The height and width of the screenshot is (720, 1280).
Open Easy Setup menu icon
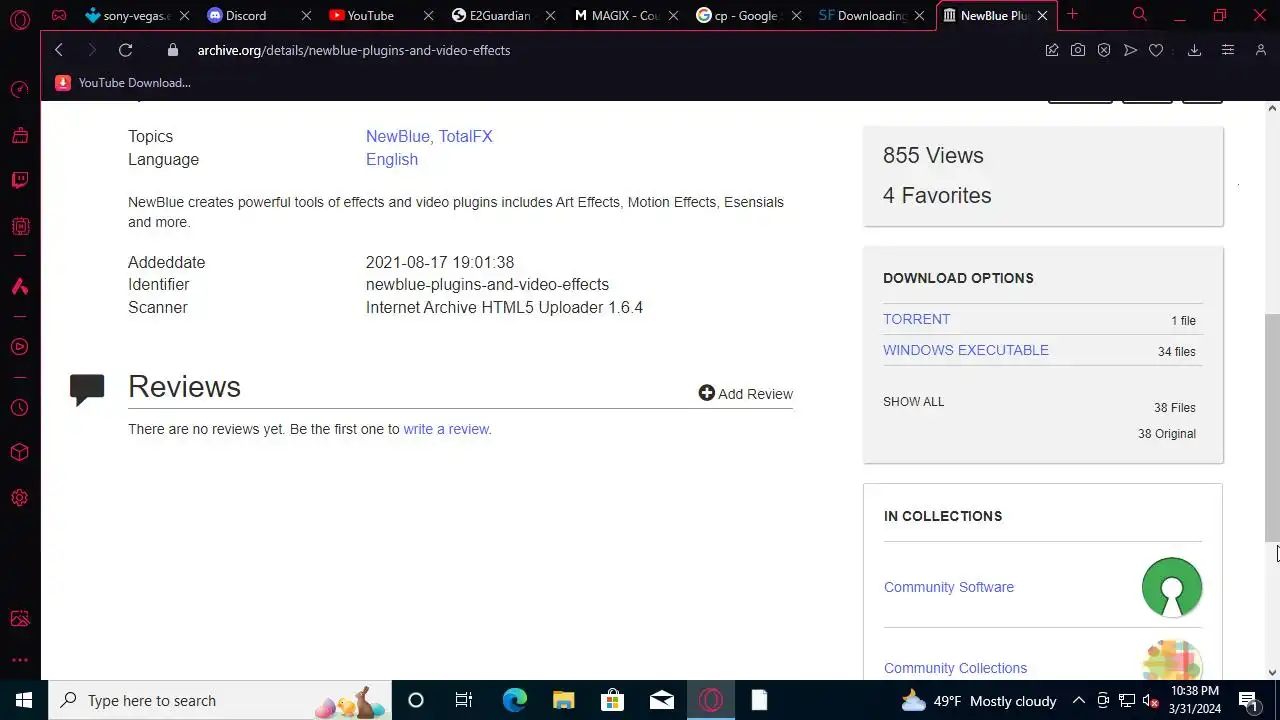1228,50
